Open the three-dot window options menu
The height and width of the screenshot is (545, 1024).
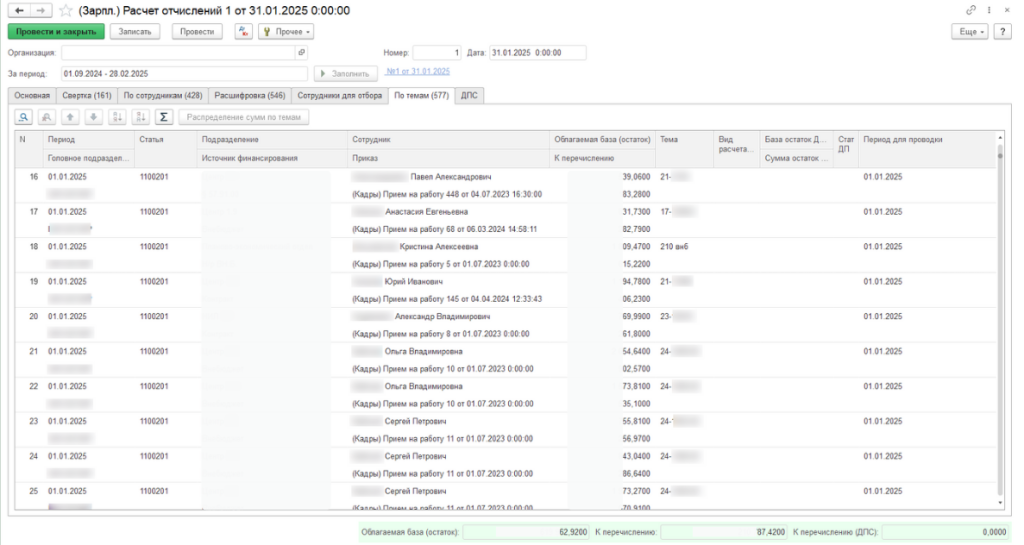(989, 10)
